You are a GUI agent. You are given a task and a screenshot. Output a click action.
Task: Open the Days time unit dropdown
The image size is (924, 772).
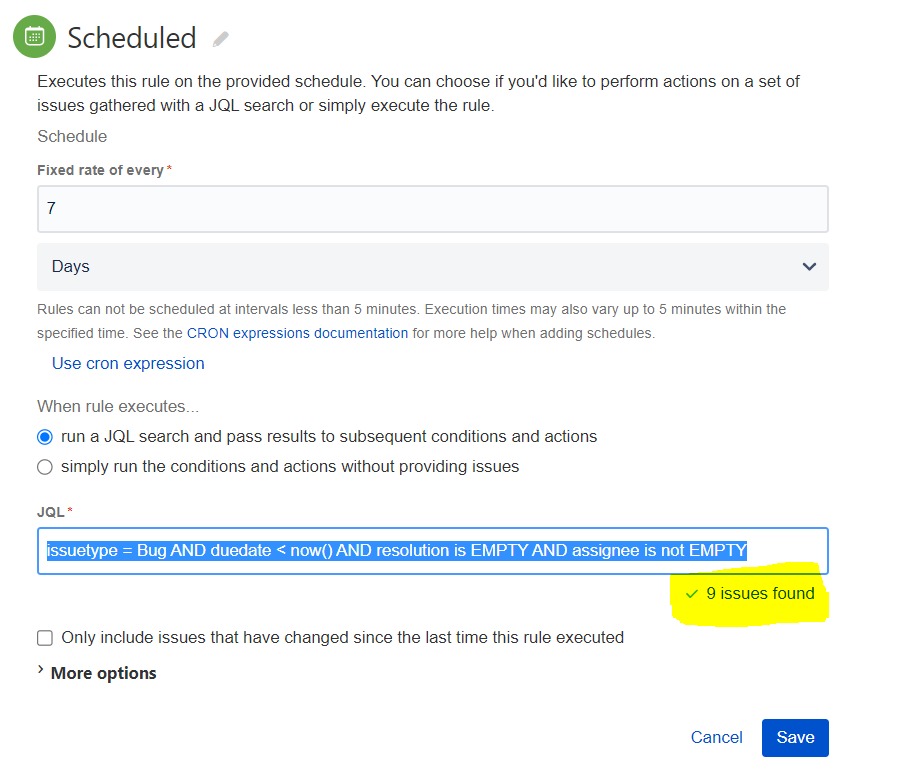tap(433, 267)
